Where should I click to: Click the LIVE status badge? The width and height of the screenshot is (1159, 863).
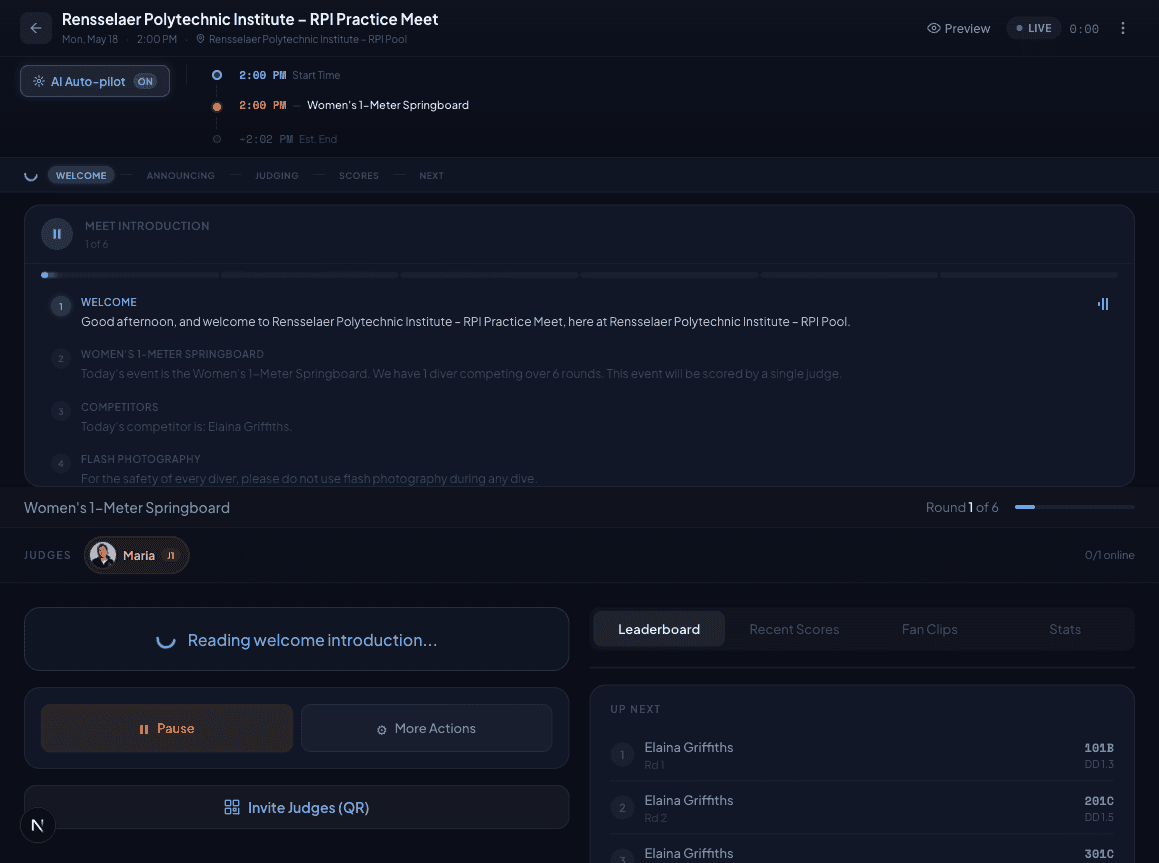(1033, 28)
